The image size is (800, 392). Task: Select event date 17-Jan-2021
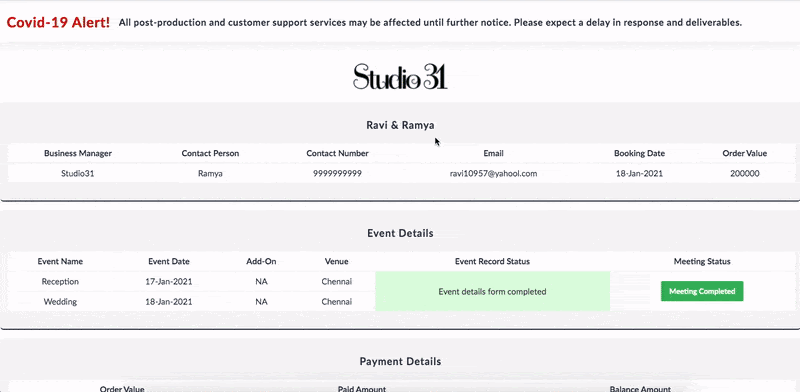coord(169,281)
